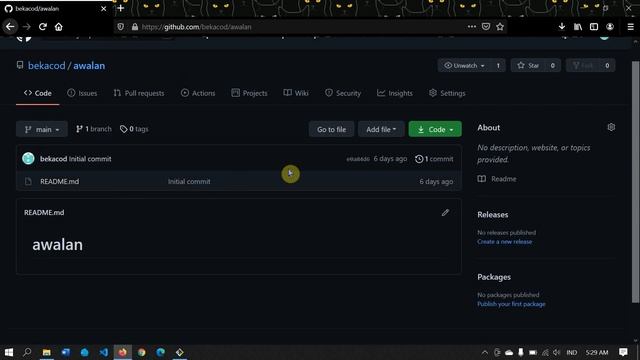Open Windows Start menu
The image size is (640, 360).
click(x=9, y=352)
